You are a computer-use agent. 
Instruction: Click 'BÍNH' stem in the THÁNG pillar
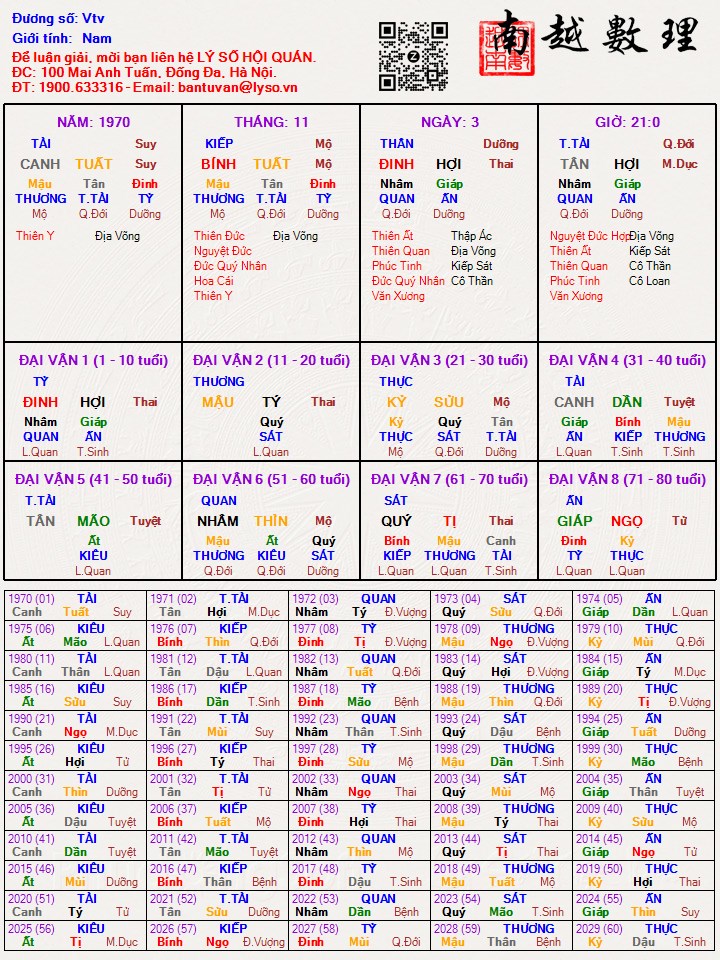(x=219, y=164)
